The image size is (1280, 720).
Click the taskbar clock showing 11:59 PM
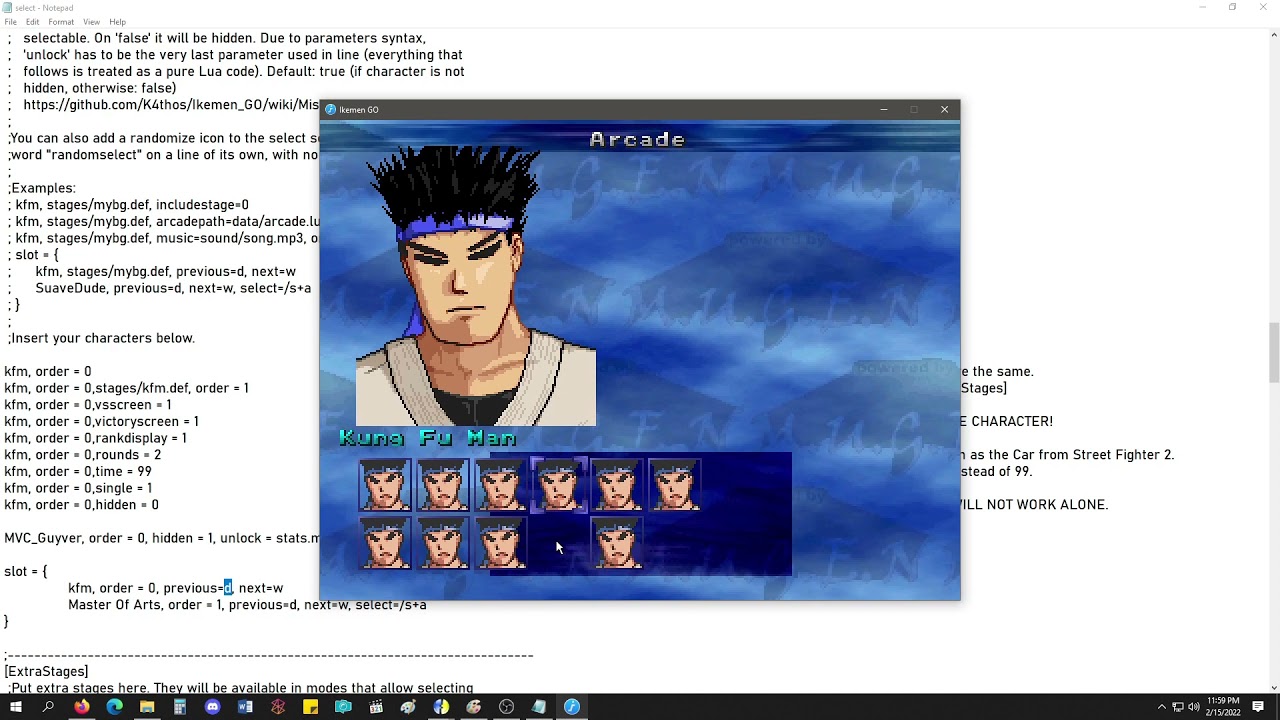1225,707
